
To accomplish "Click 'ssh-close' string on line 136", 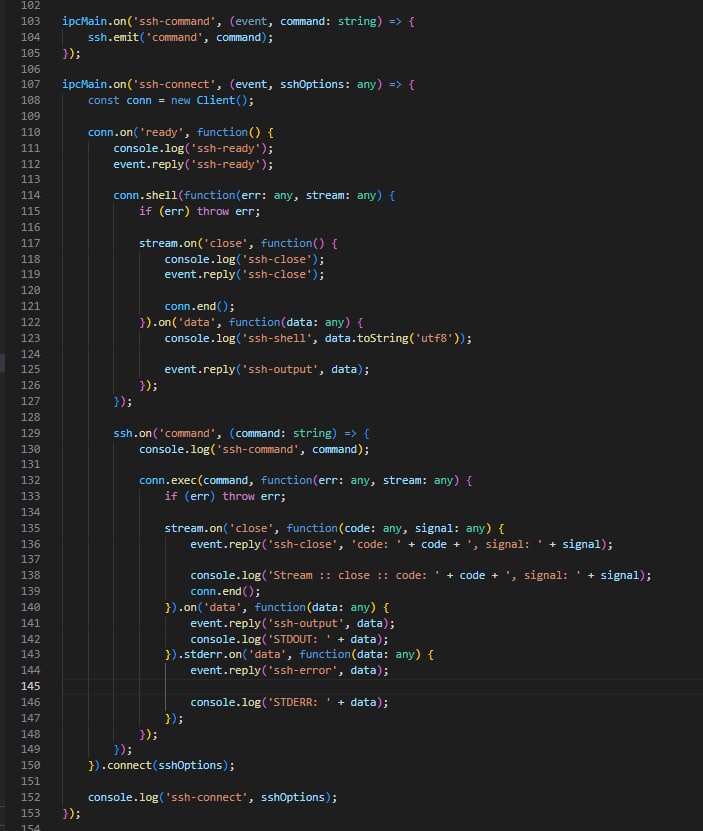I will coord(302,544).
